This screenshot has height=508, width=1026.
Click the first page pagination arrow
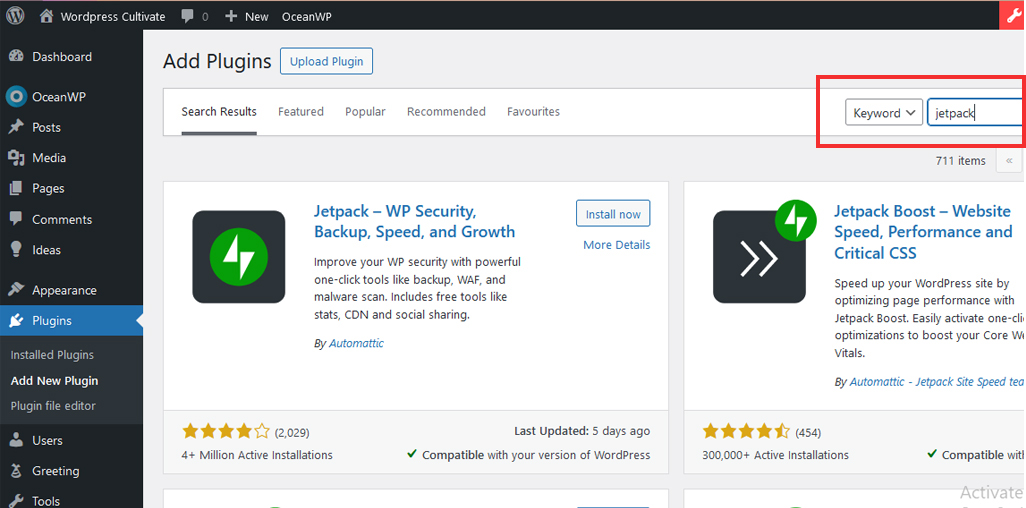click(x=1009, y=160)
